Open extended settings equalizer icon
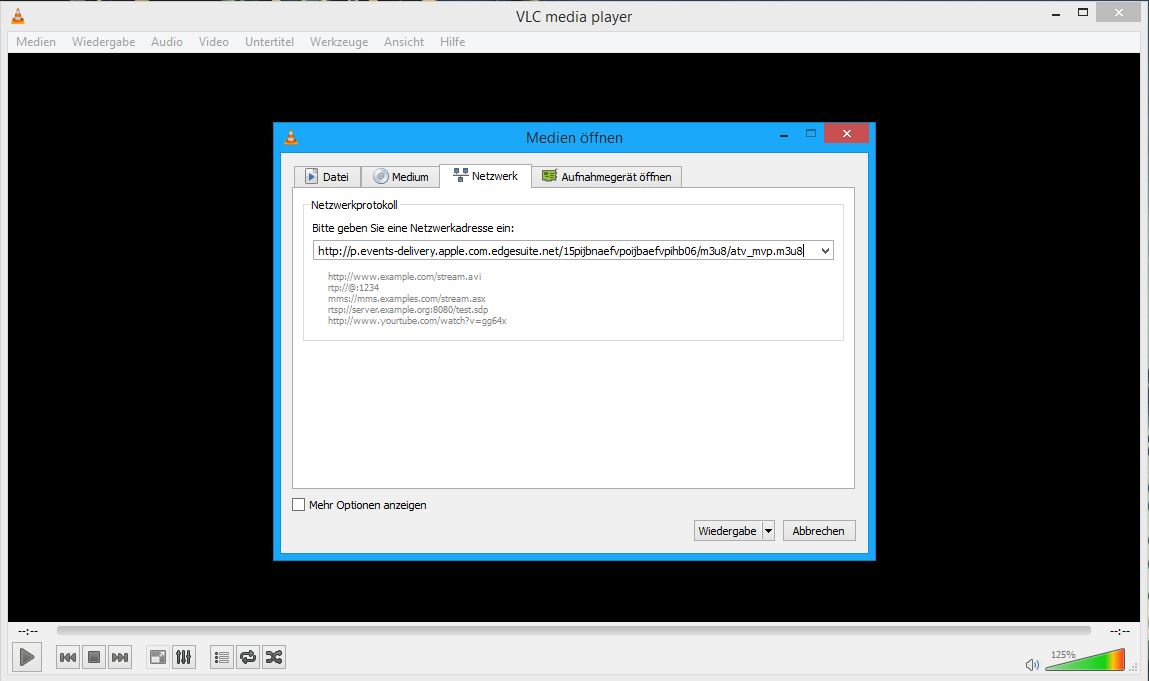This screenshot has width=1149, height=681. pyautogui.click(x=183, y=658)
